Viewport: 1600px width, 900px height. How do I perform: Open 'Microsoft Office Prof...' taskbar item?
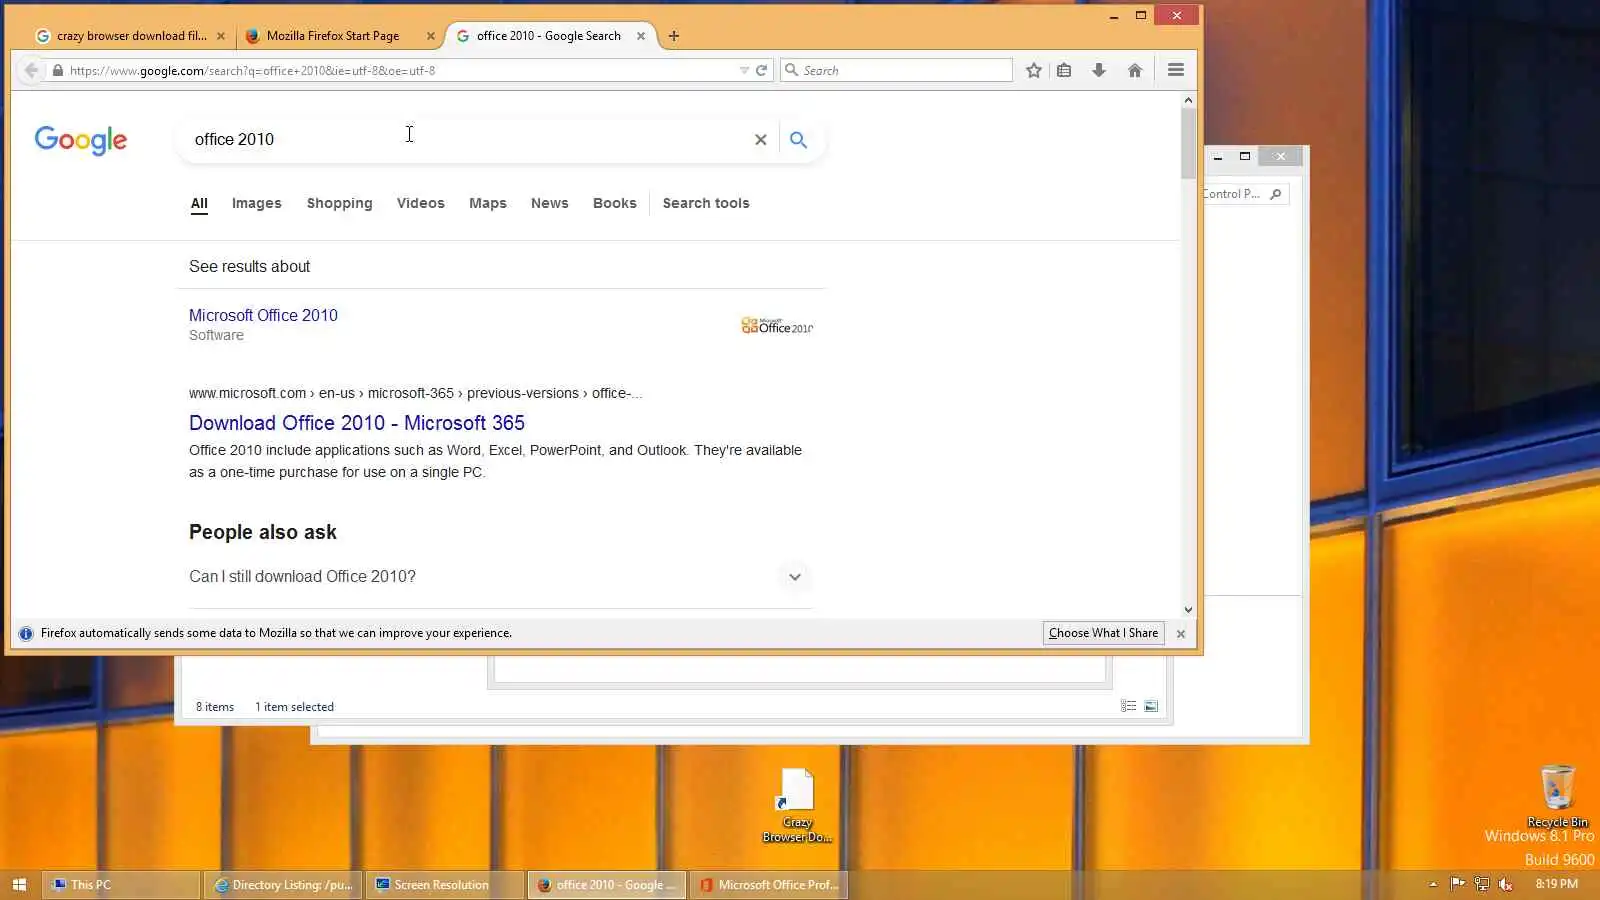[769, 885]
